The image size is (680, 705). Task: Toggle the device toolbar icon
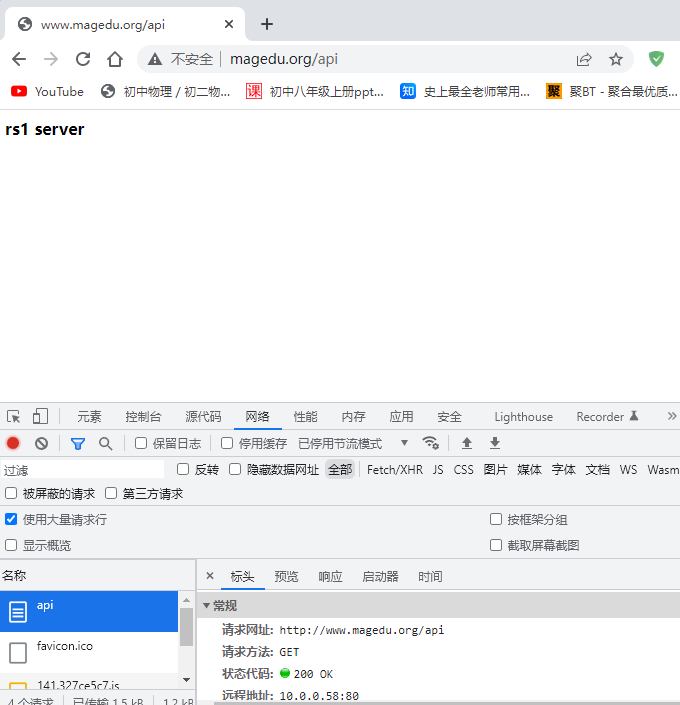coord(40,416)
